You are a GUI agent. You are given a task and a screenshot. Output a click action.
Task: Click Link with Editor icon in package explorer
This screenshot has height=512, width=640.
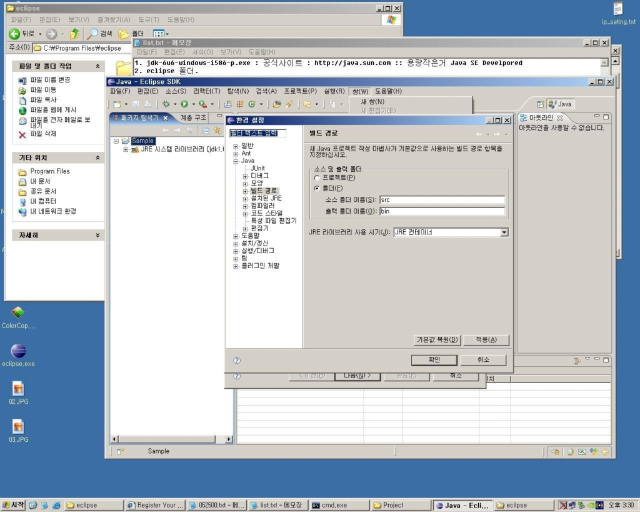[218, 131]
